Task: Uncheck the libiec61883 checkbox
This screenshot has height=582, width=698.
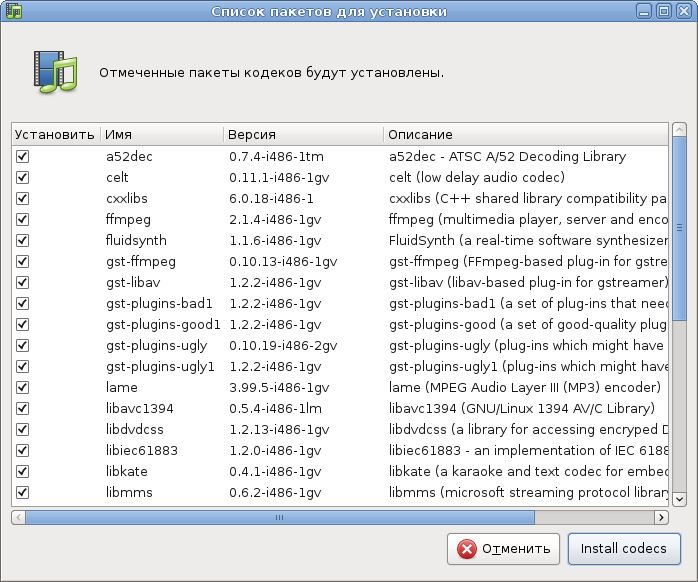Action: 22,450
